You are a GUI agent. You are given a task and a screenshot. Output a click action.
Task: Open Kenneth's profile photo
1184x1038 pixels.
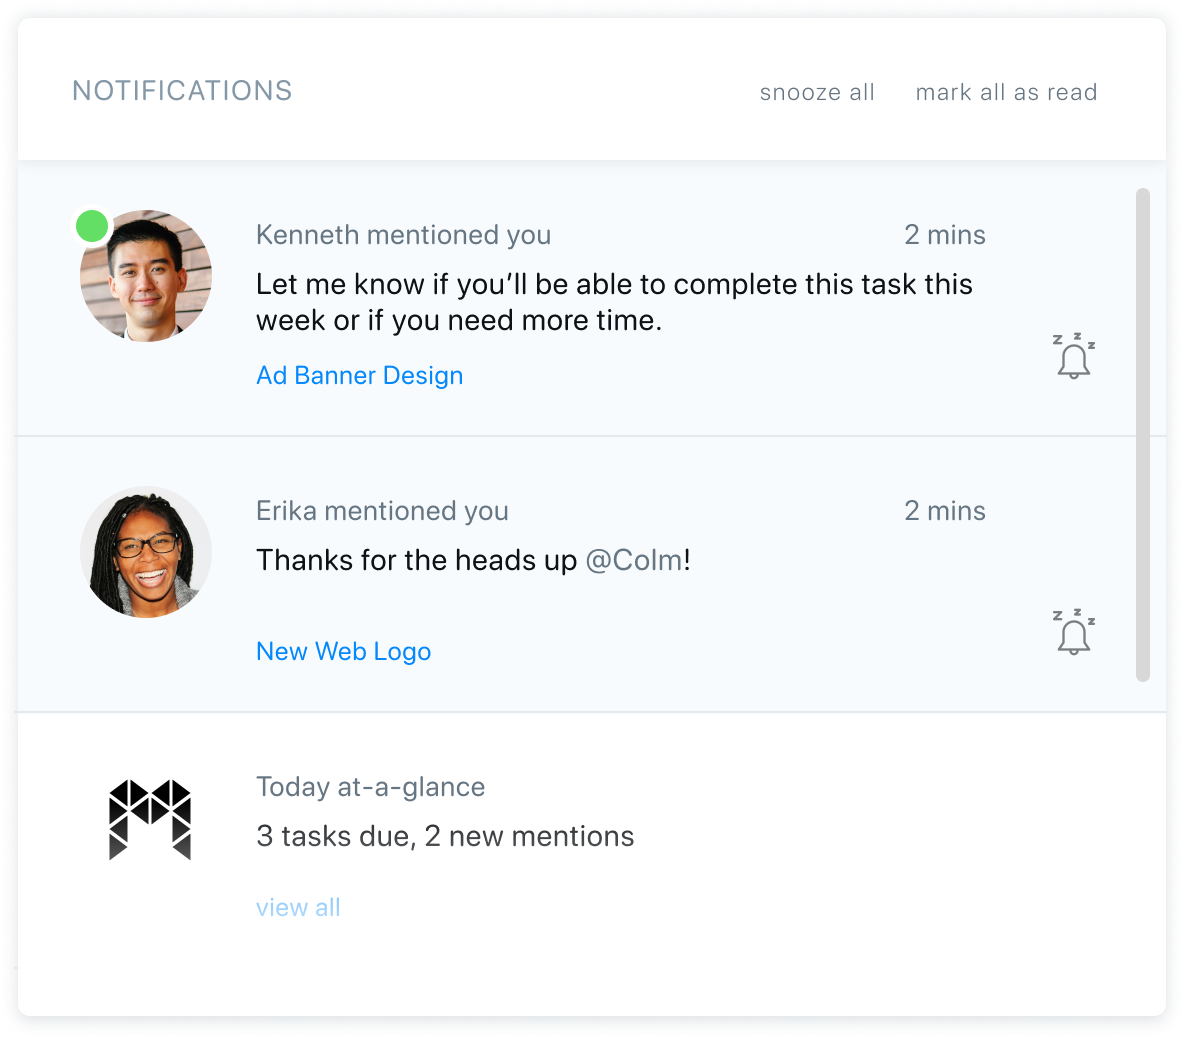pyautogui.click(x=147, y=277)
